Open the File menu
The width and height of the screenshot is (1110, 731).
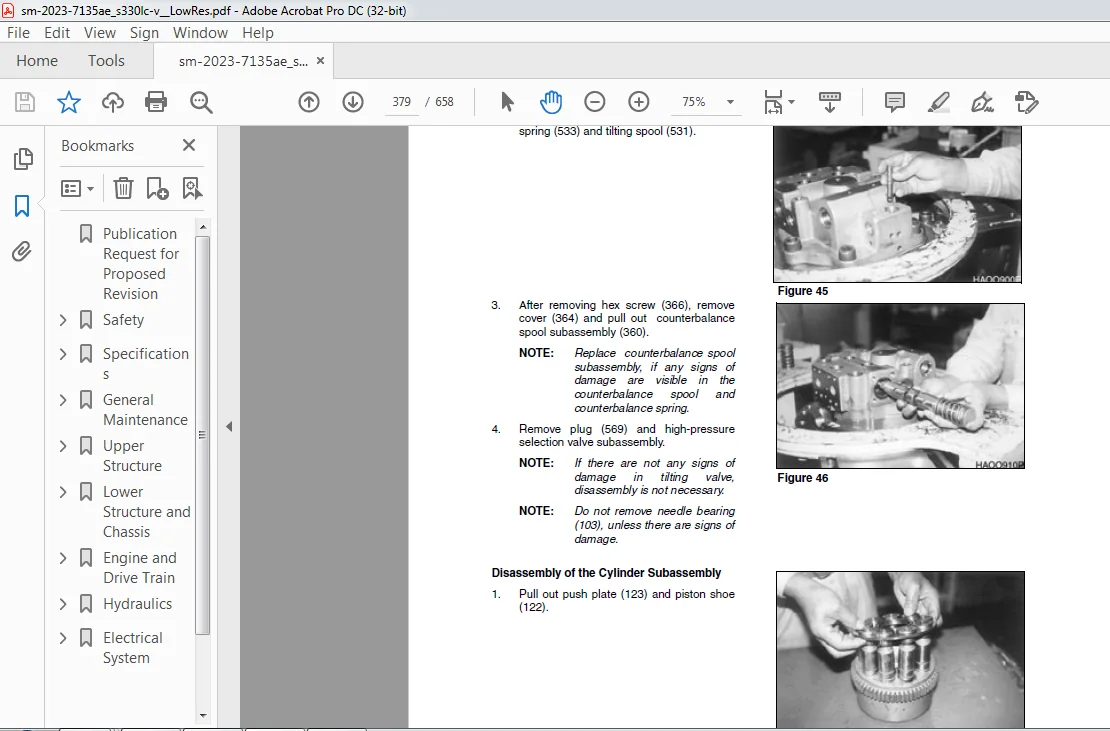18,33
